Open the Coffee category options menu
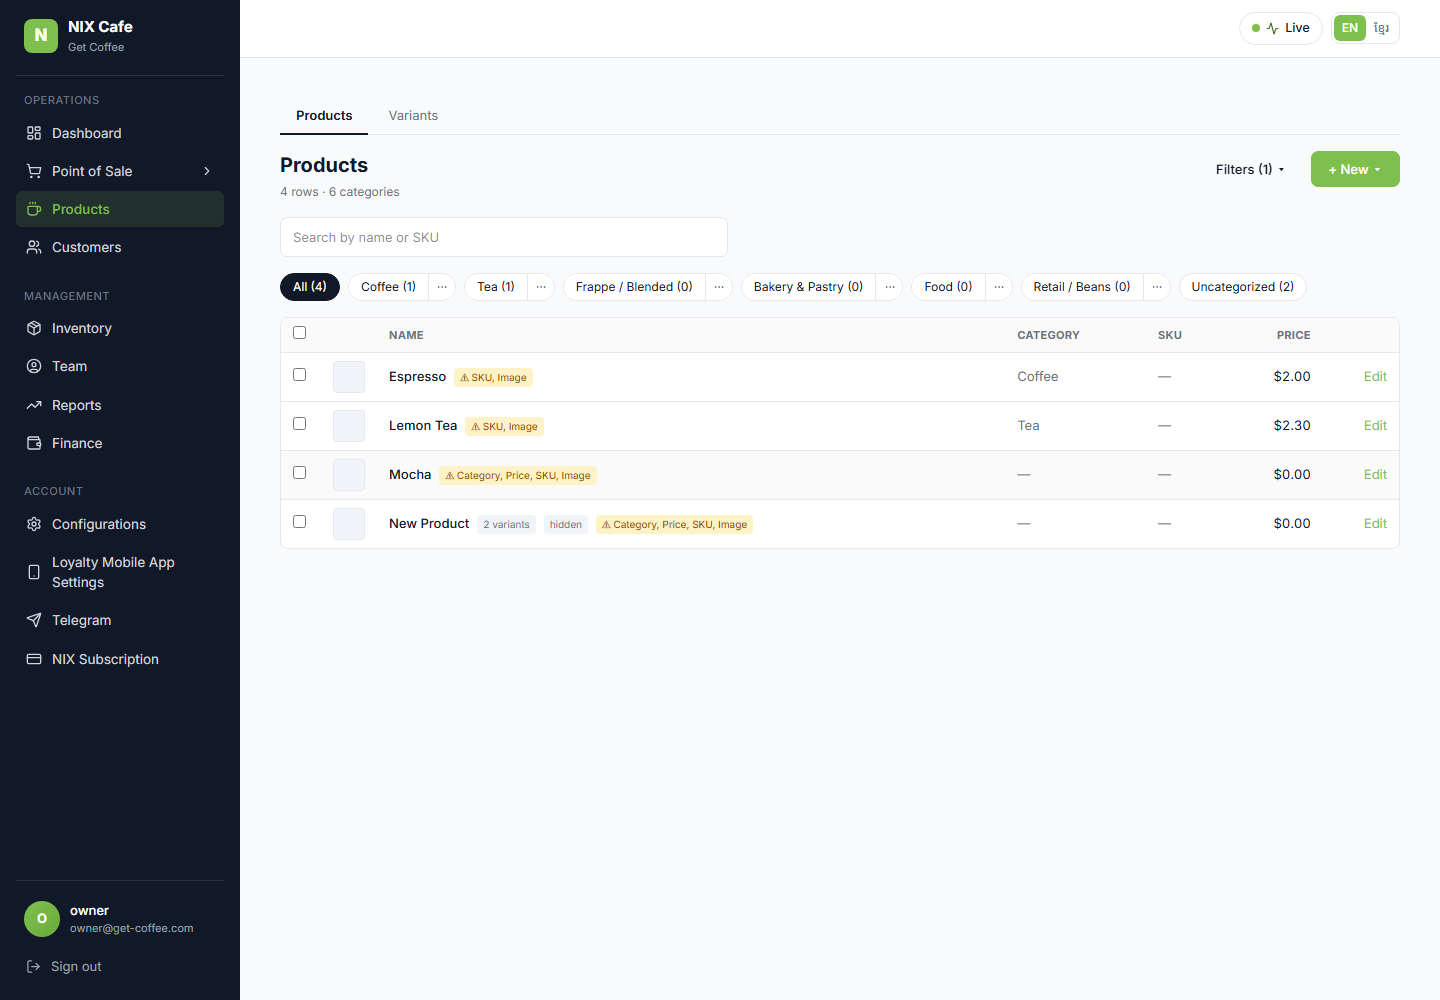1440x1000 pixels. click(442, 287)
